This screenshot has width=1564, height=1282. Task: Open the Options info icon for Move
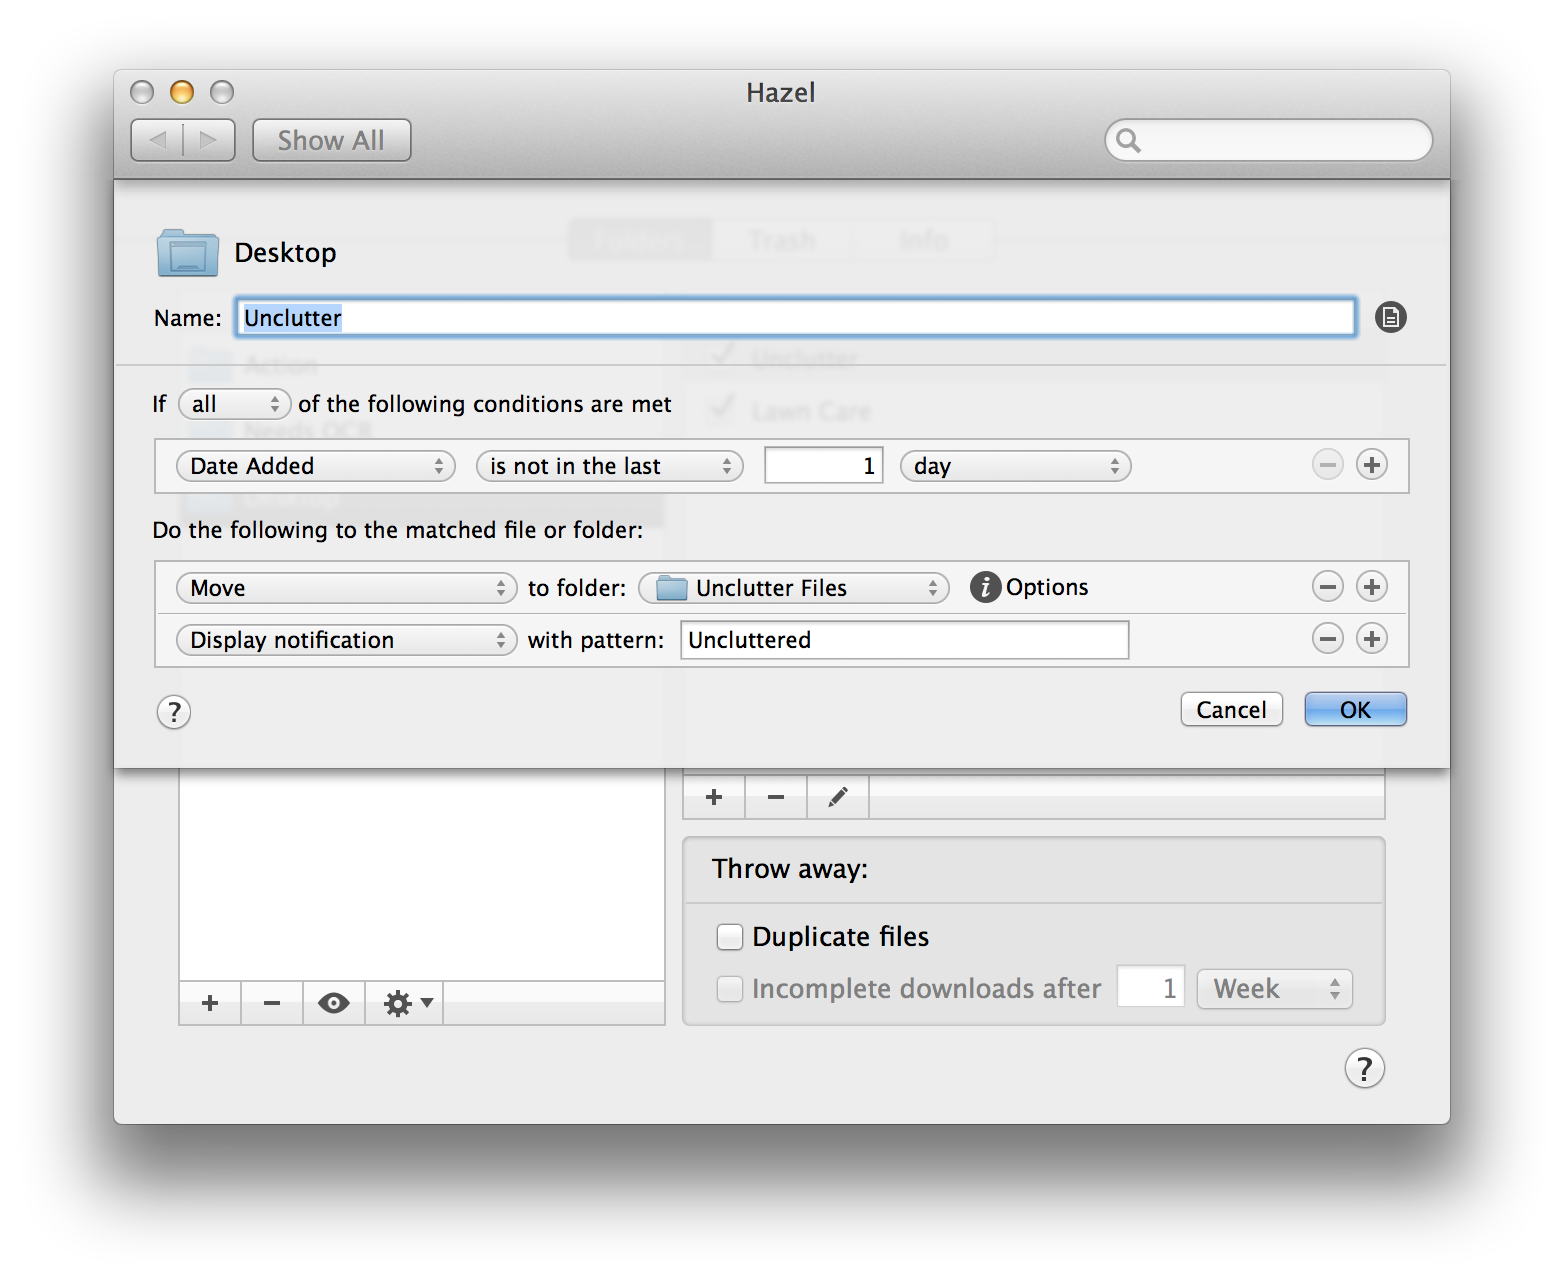click(x=985, y=587)
